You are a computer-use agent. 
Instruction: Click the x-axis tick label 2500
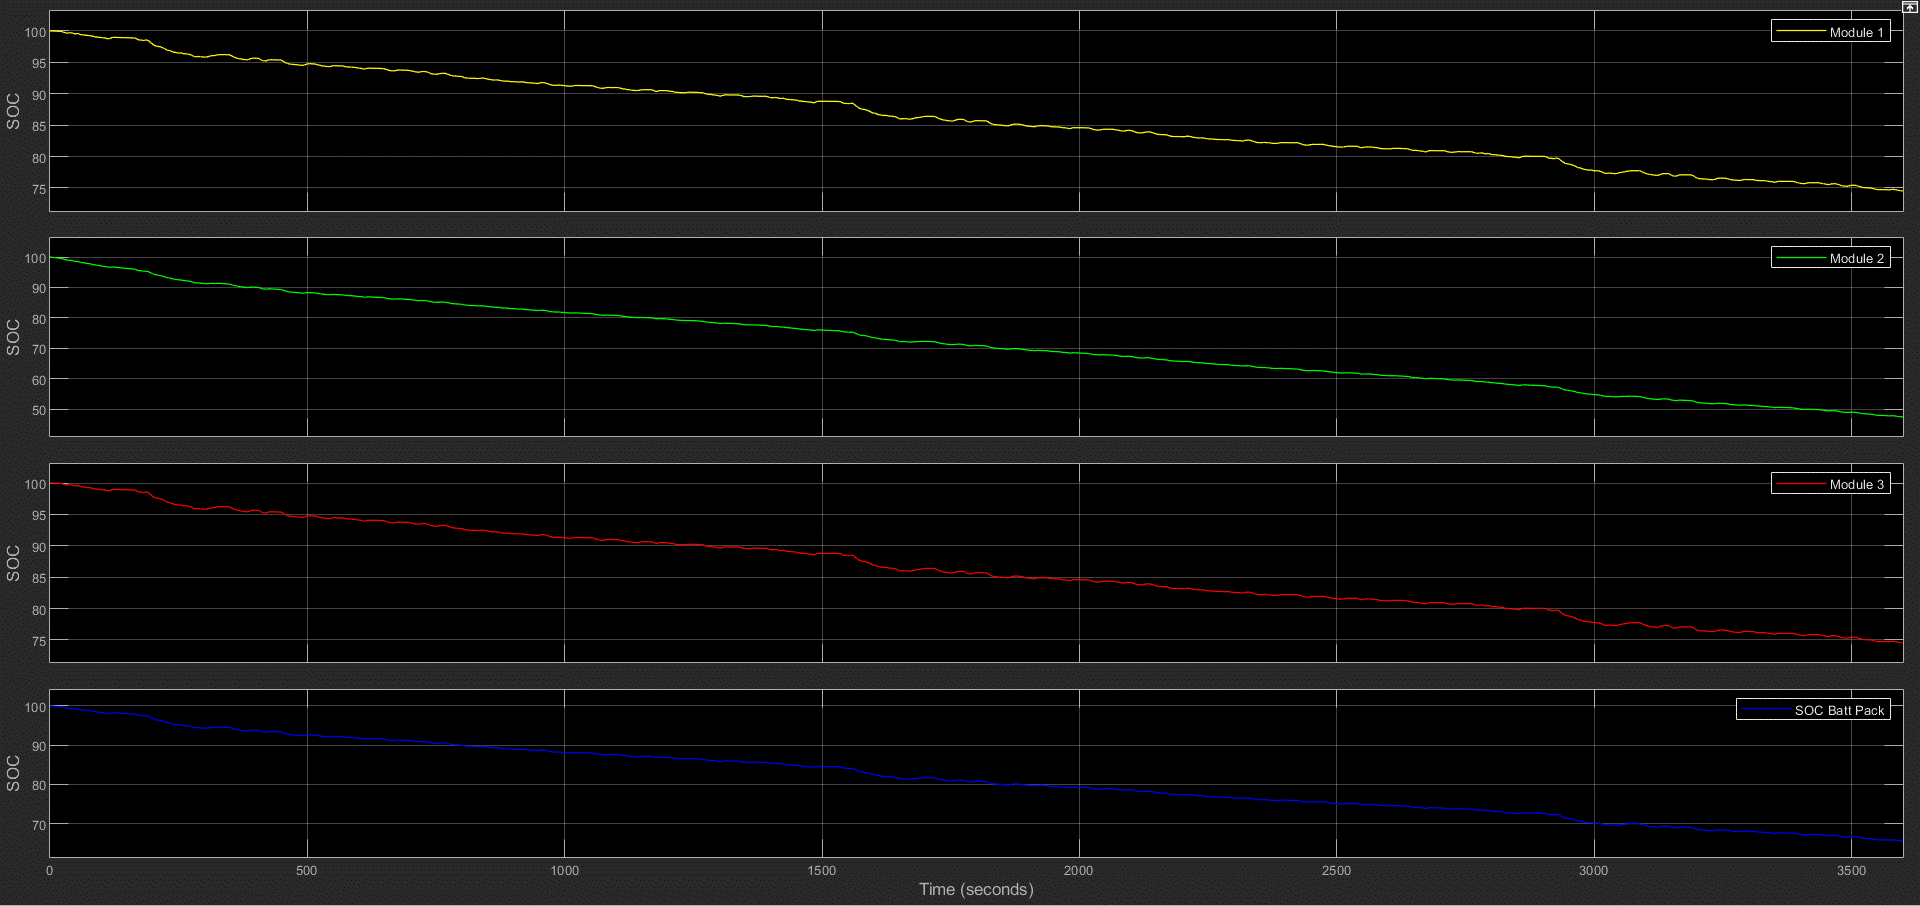tap(1336, 870)
